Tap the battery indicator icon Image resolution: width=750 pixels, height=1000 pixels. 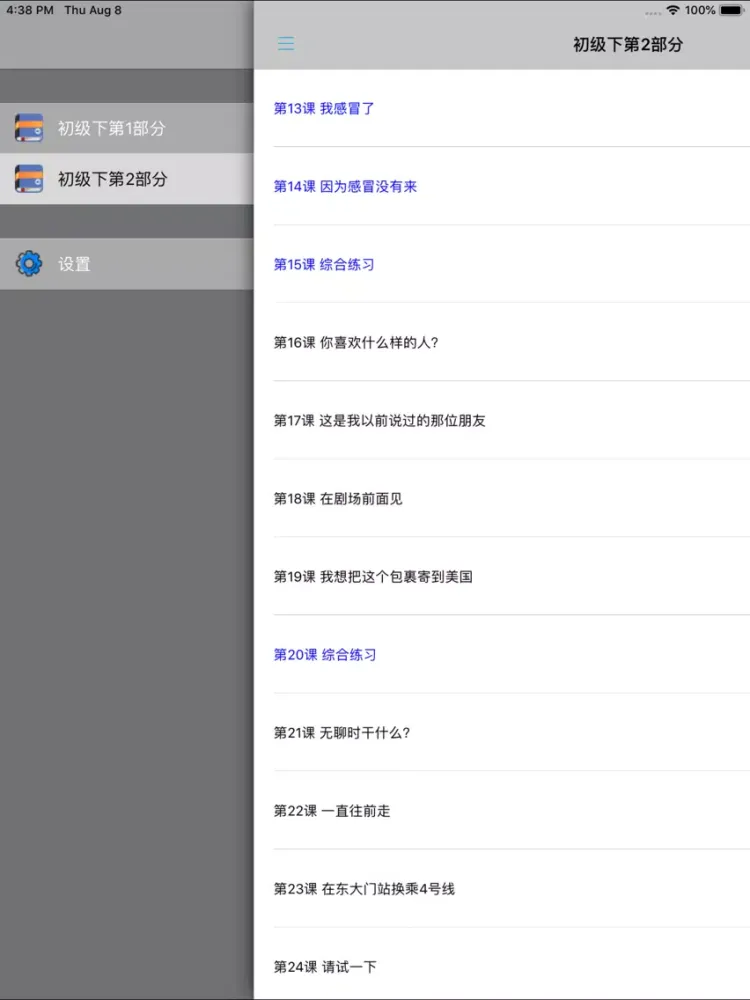click(732, 10)
